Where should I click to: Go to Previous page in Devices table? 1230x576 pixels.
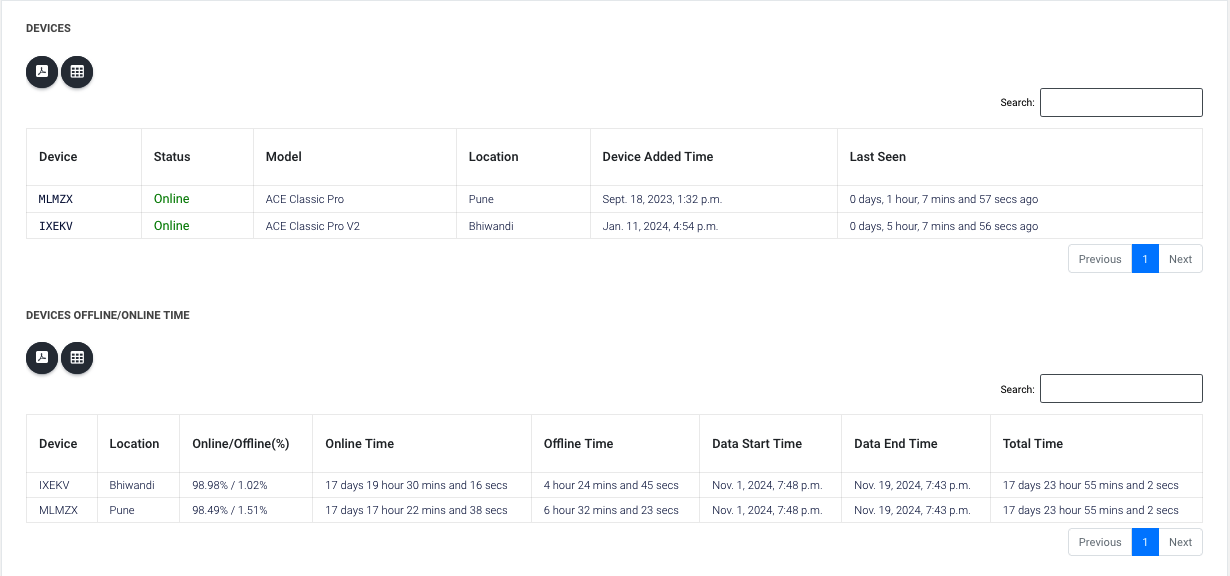[x=1100, y=259]
